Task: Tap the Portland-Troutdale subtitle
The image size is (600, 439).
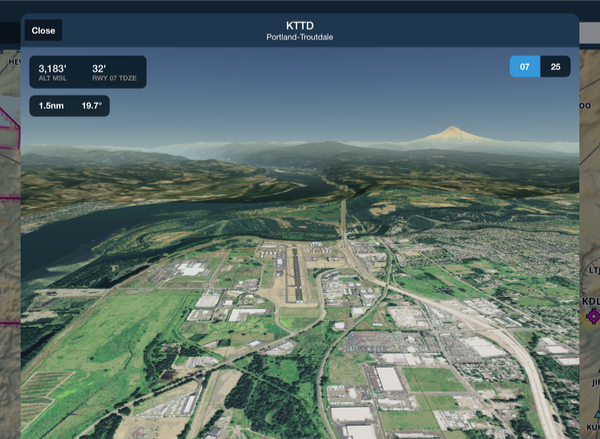Action: coord(299,38)
